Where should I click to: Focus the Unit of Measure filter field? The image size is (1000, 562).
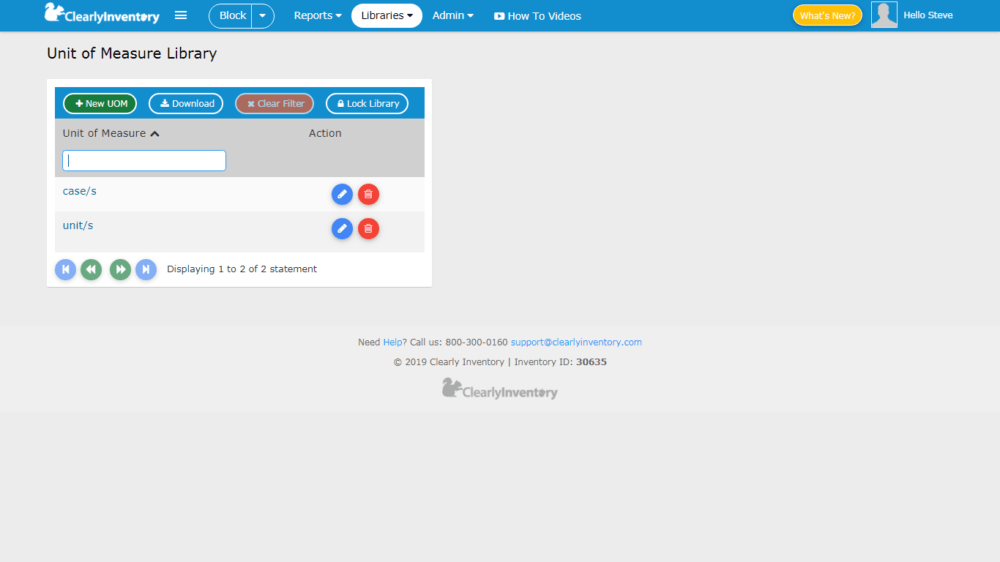point(144,161)
